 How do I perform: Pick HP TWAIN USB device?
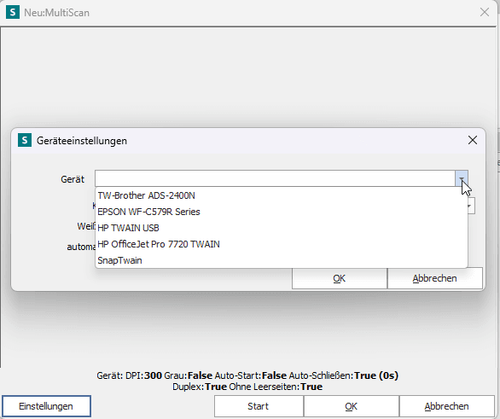tap(281, 228)
